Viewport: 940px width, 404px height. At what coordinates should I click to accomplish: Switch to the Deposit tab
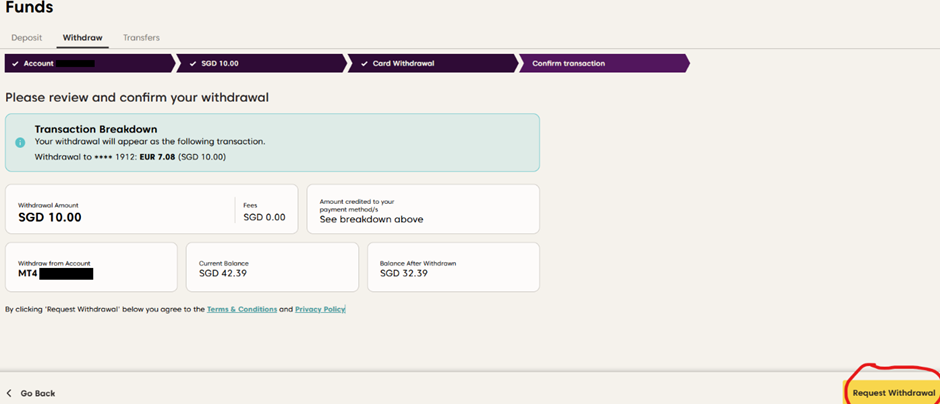[x=27, y=38]
